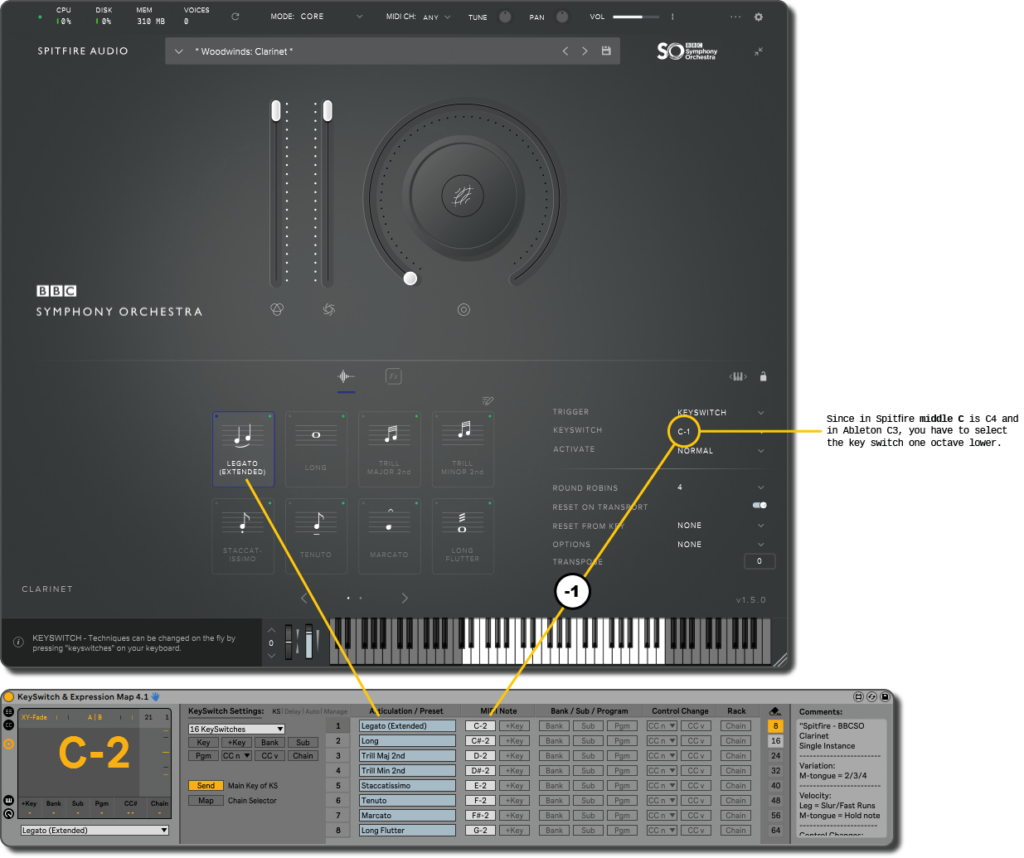Image resolution: width=1024 pixels, height=858 pixels.
Task: Select the Legato (Extended) technique
Action: coord(243,449)
